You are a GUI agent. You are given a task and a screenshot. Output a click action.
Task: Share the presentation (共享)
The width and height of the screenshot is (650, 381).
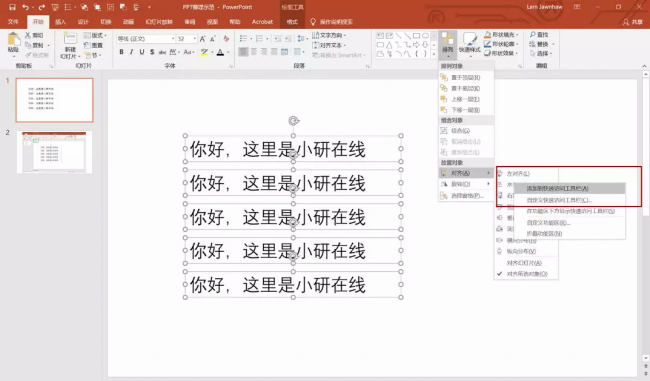[633, 22]
